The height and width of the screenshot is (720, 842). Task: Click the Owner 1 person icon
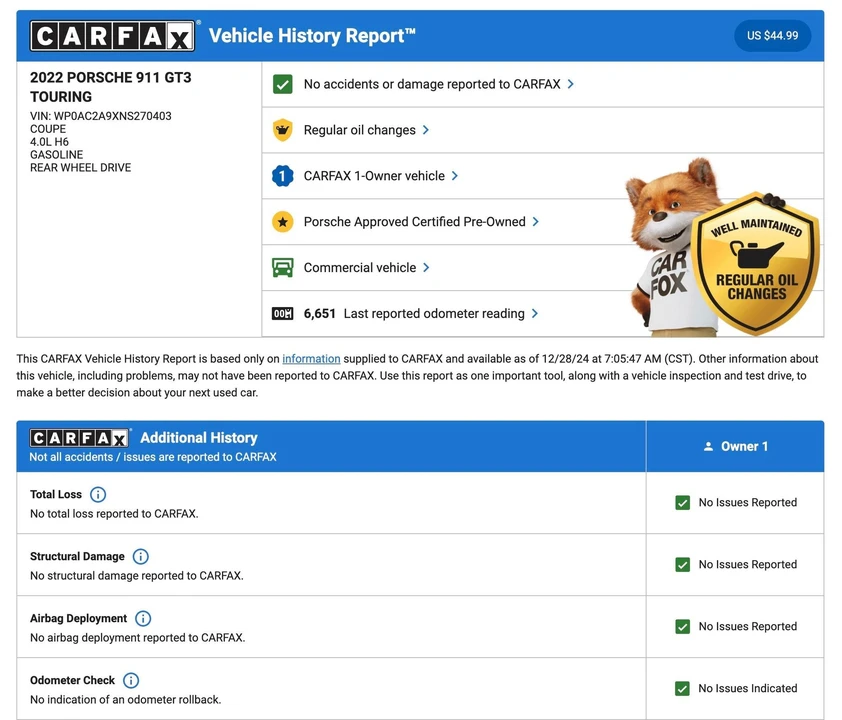point(708,446)
